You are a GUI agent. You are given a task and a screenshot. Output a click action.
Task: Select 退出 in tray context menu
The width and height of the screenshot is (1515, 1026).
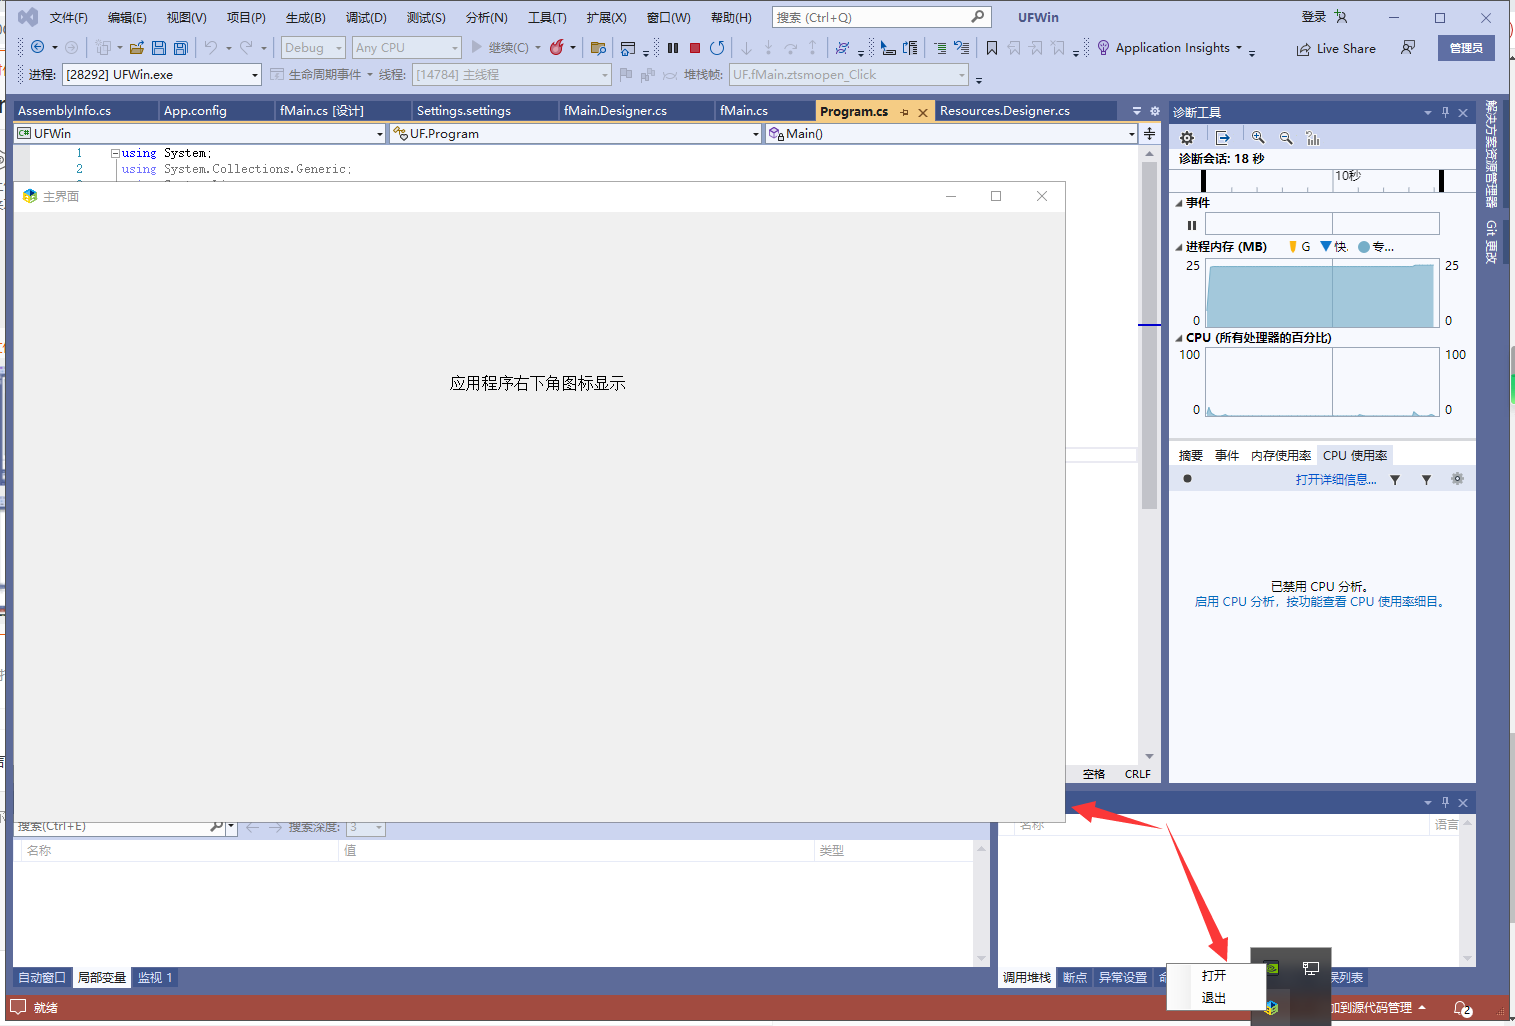(x=1214, y=998)
